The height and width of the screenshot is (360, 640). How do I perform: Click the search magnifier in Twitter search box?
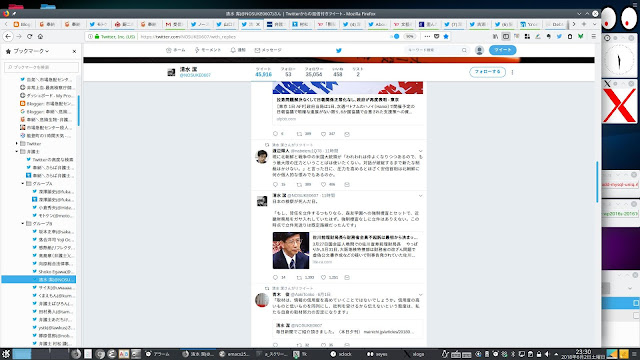coord(464,50)
